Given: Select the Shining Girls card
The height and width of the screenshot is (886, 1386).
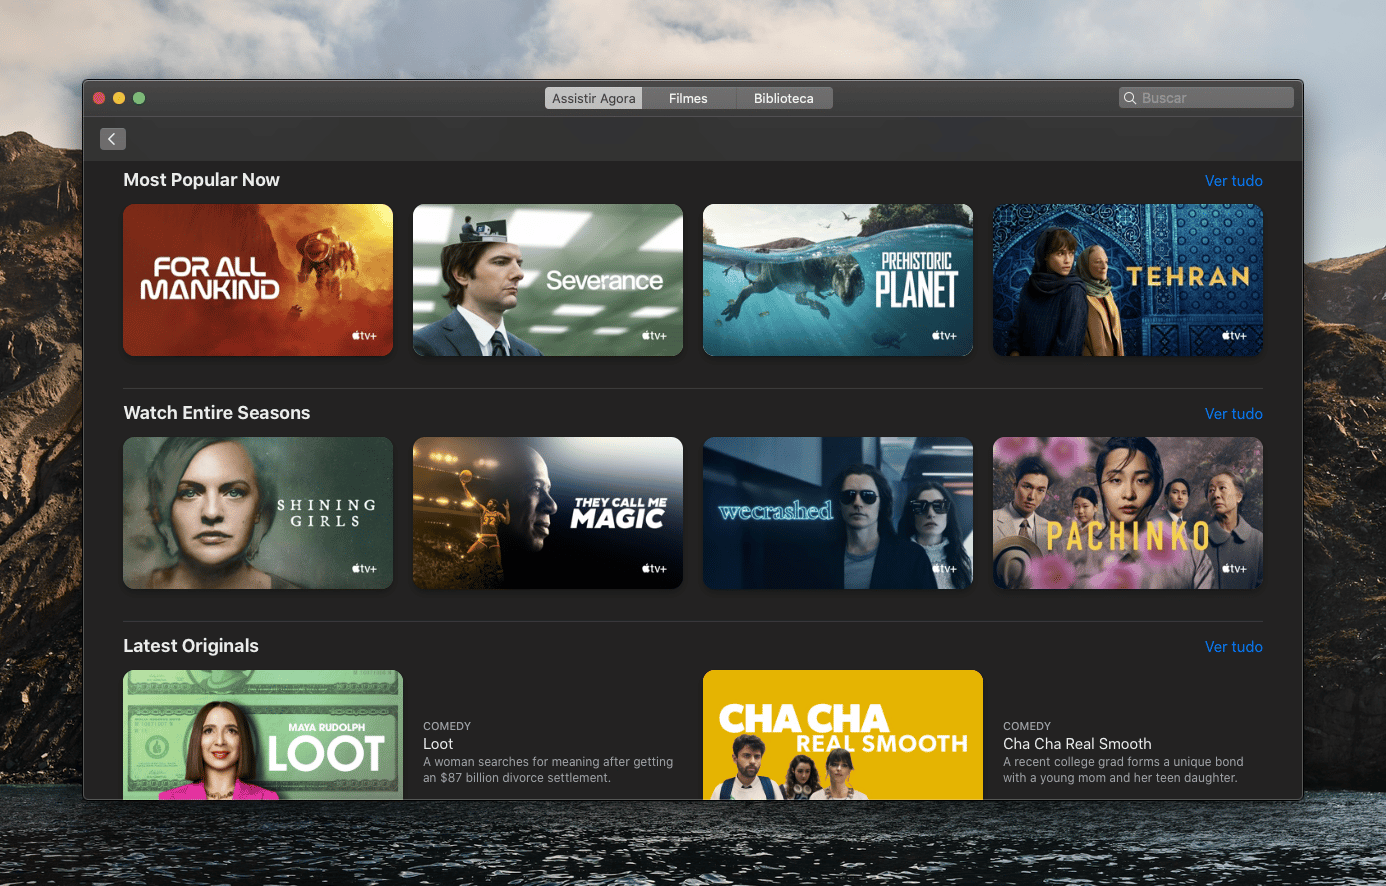Looking at the screenshot, I should coord(258,513).
